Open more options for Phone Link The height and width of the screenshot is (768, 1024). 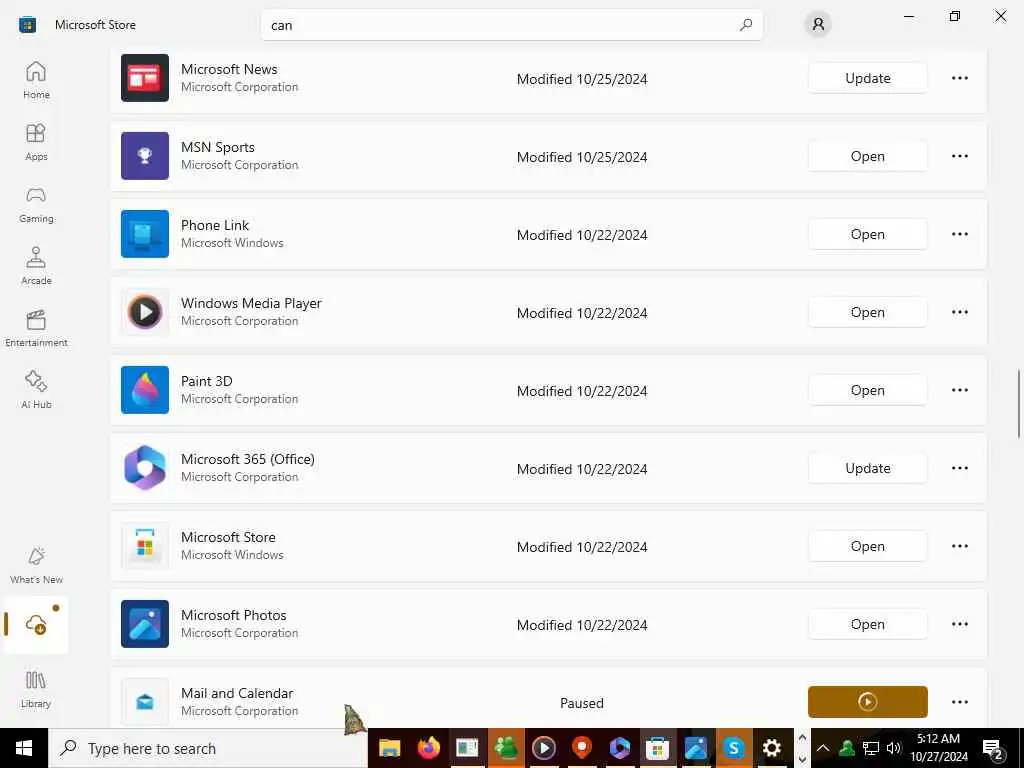pyautogui.click(x=959, y=234)
